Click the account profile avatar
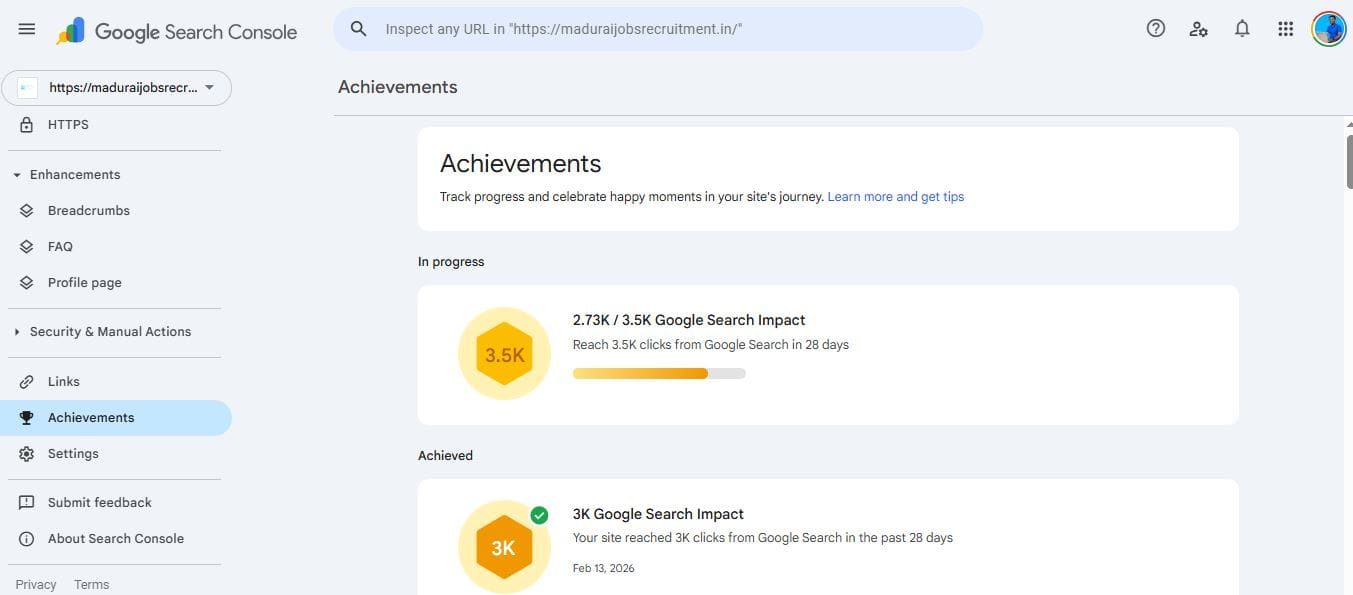 pyautogui.click(x=1328, y=29)
